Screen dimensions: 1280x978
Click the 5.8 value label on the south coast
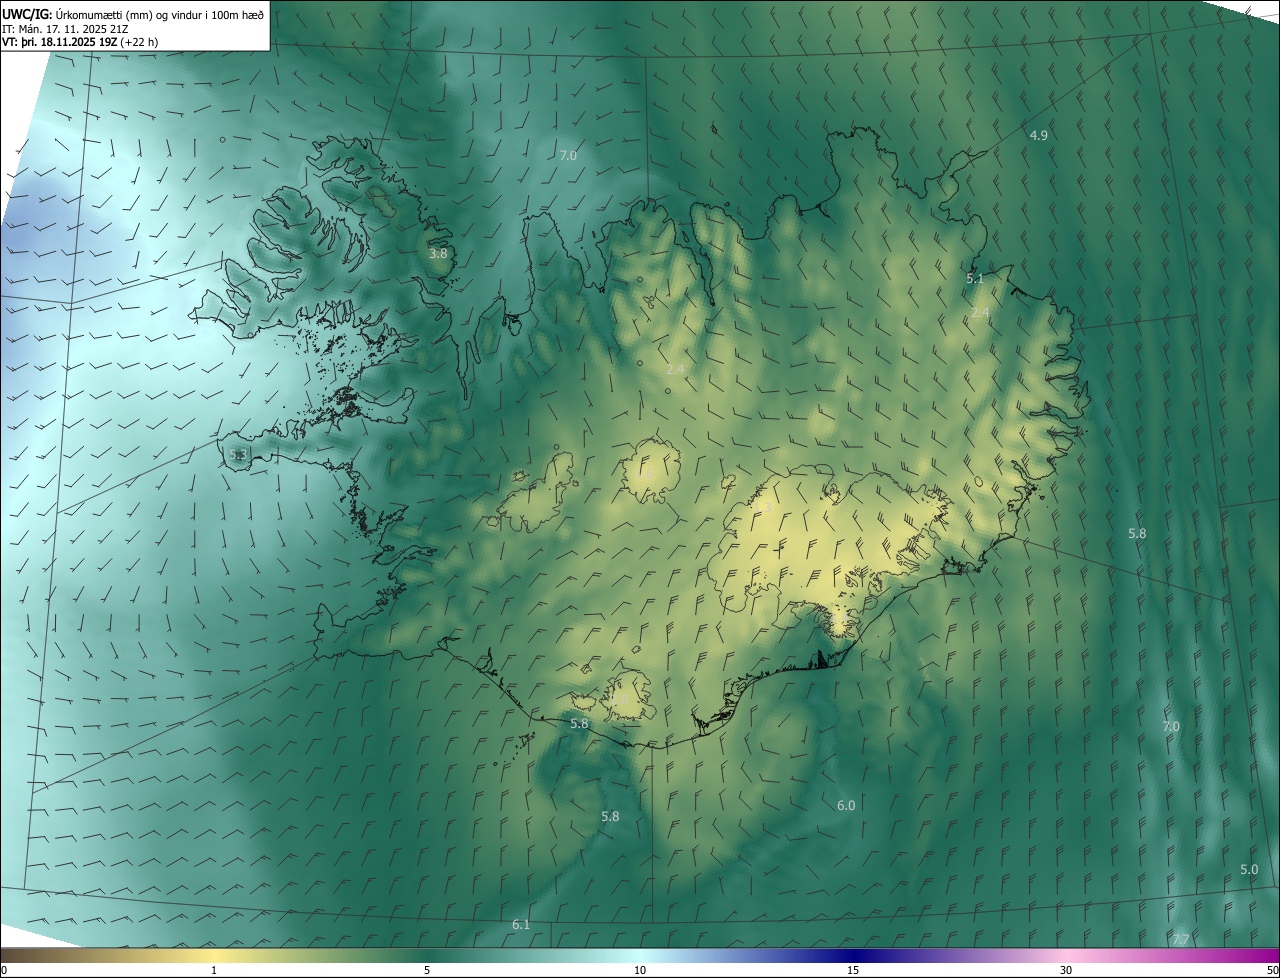point(579,723)
